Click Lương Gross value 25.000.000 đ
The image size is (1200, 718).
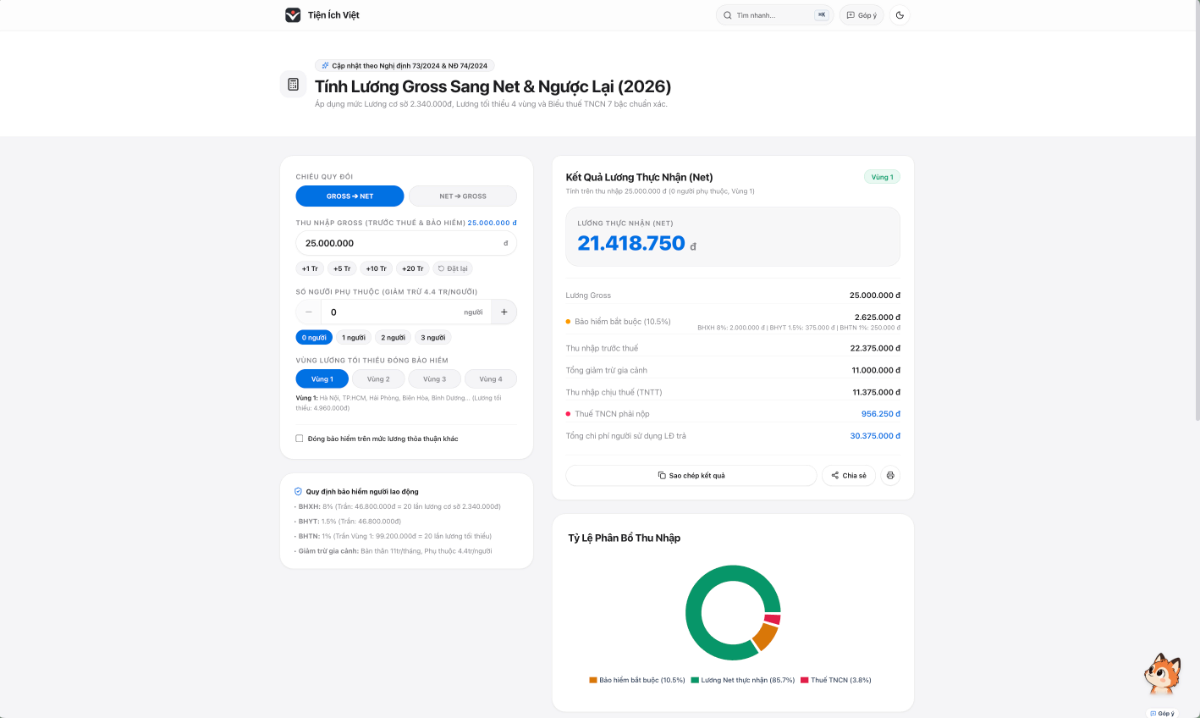pyautogui.click(x=875, y=295)
